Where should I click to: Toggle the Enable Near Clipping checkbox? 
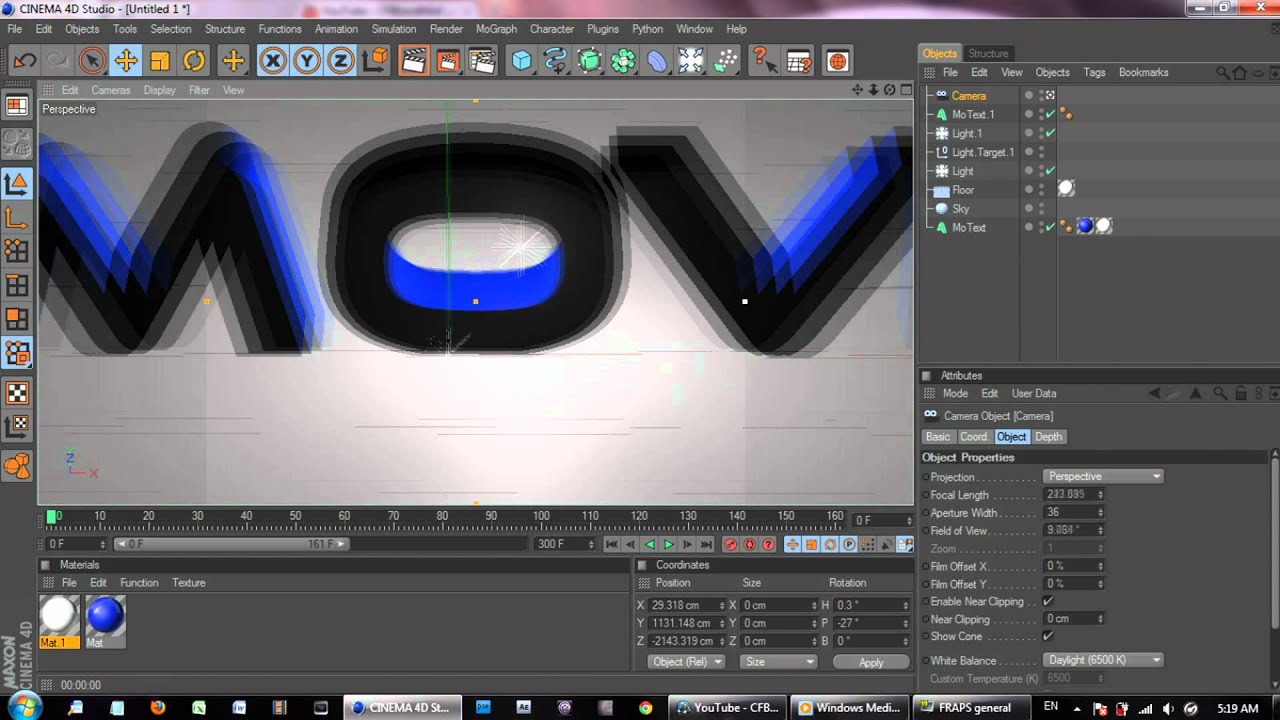click(x=1048, y=602)
